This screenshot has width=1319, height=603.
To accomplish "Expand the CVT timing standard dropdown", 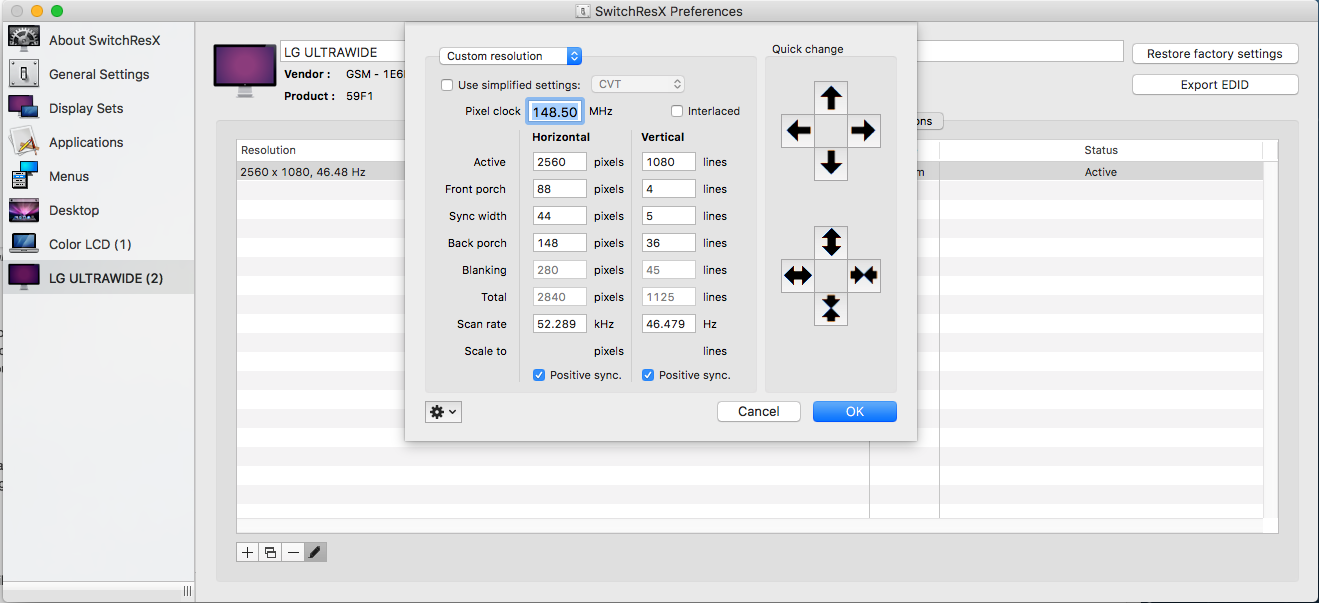I will click(x=638, y=85).
